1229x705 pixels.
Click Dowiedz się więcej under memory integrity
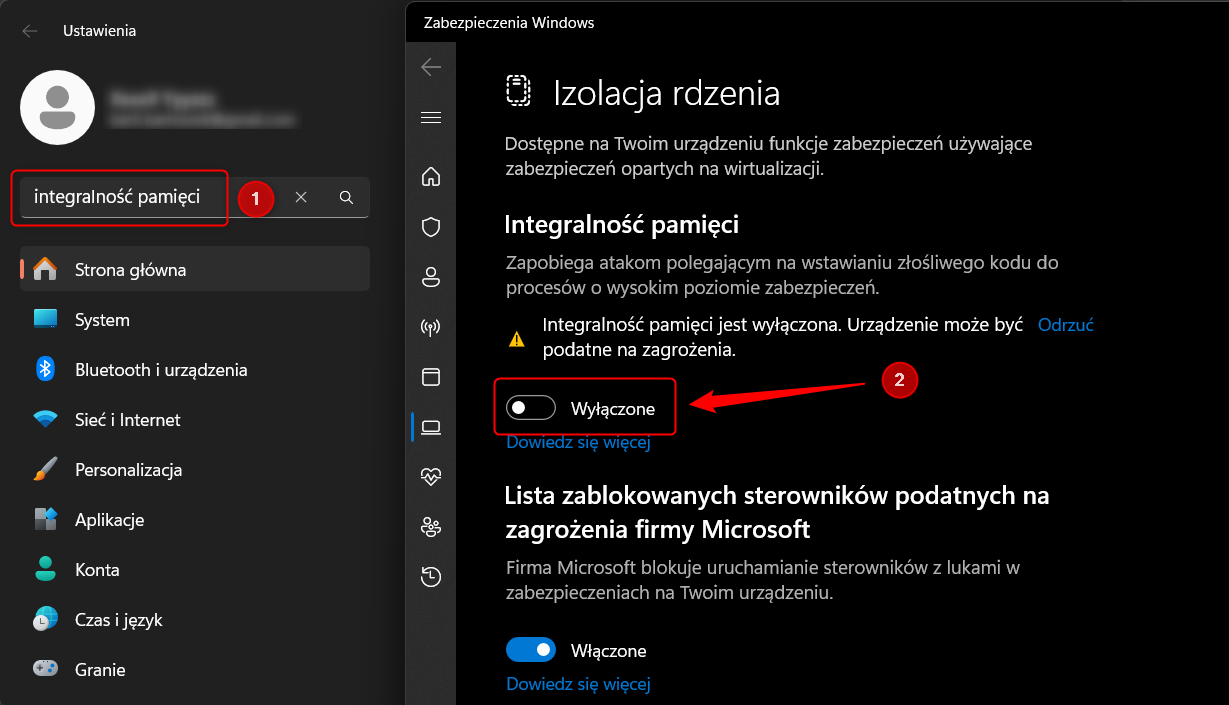coord(578,442)
